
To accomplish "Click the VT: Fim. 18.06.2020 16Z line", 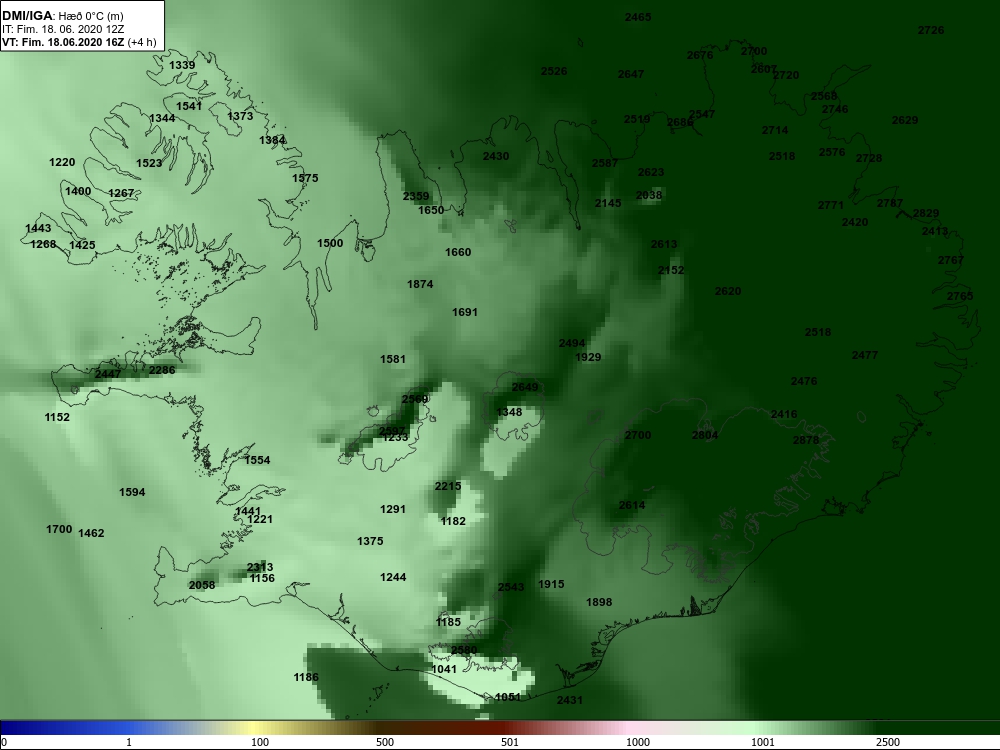I will (79, 42).
